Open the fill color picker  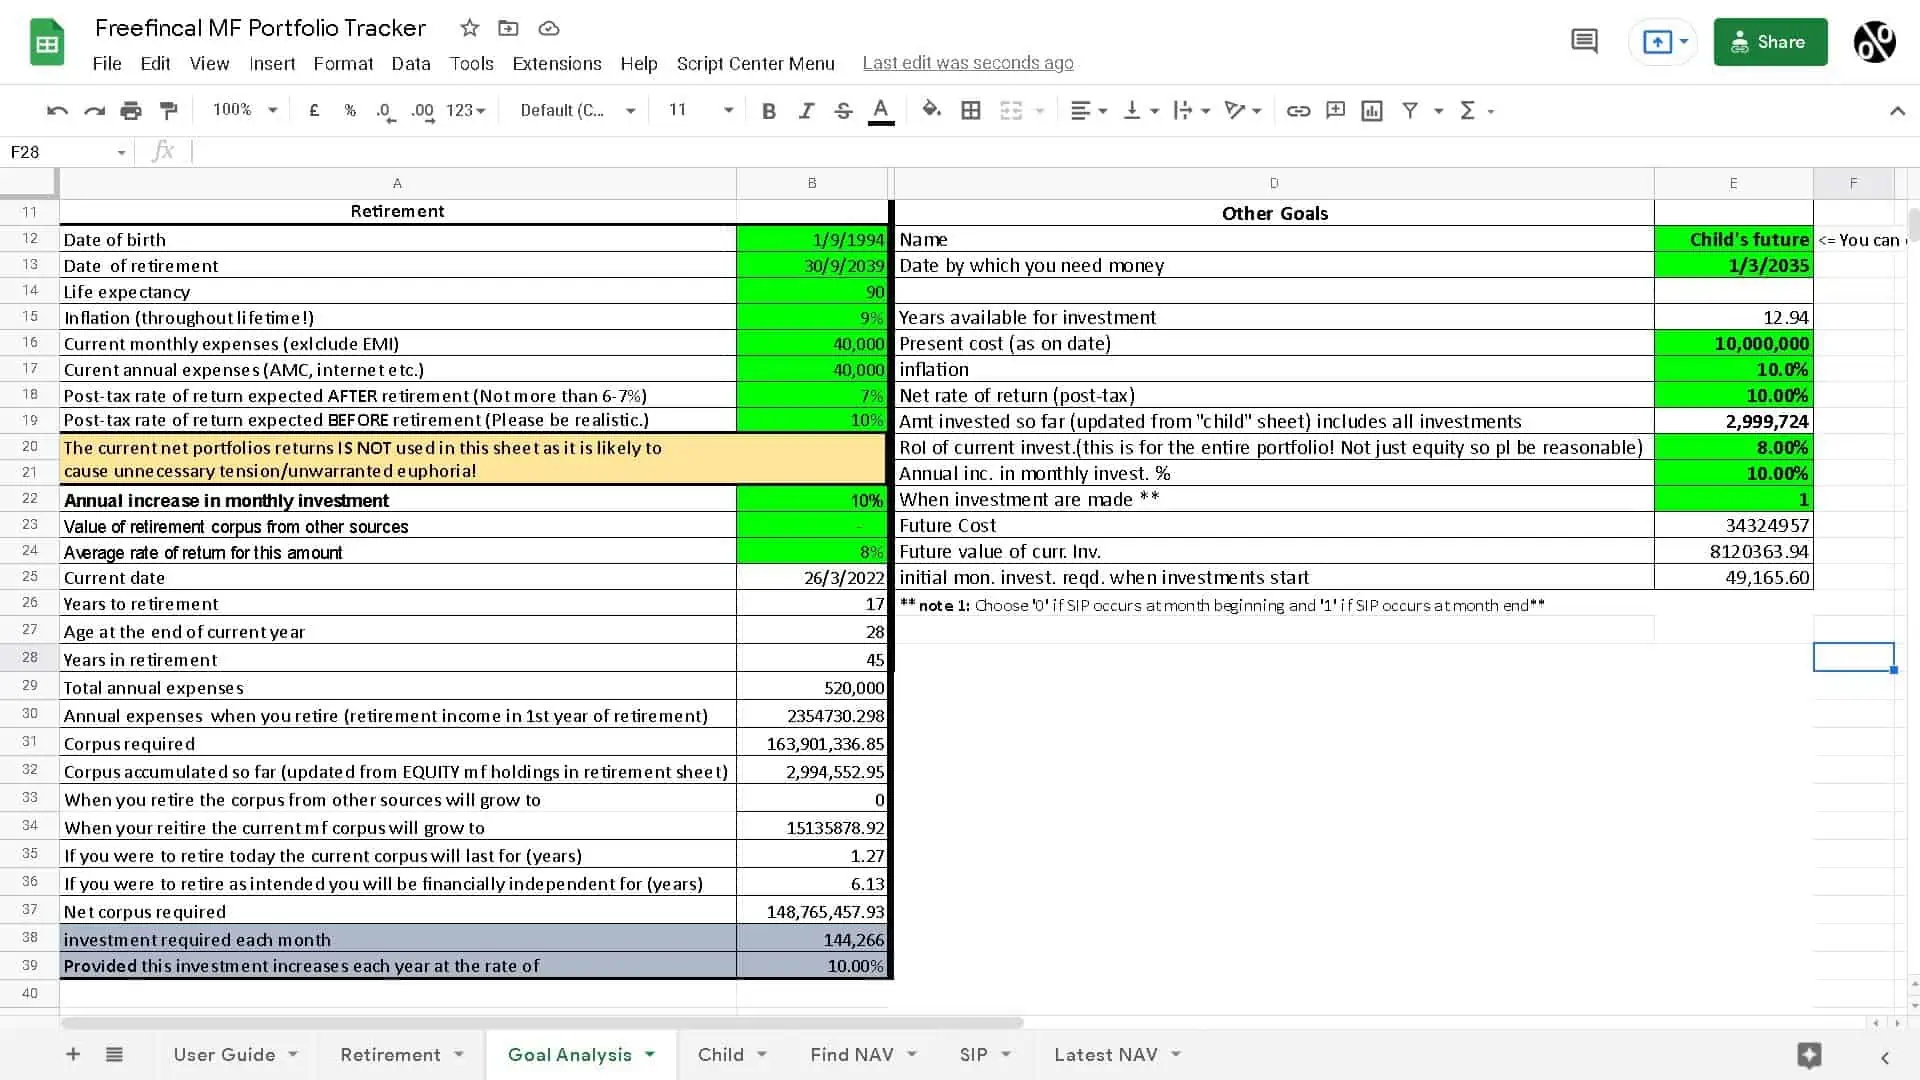pos(932,110)
